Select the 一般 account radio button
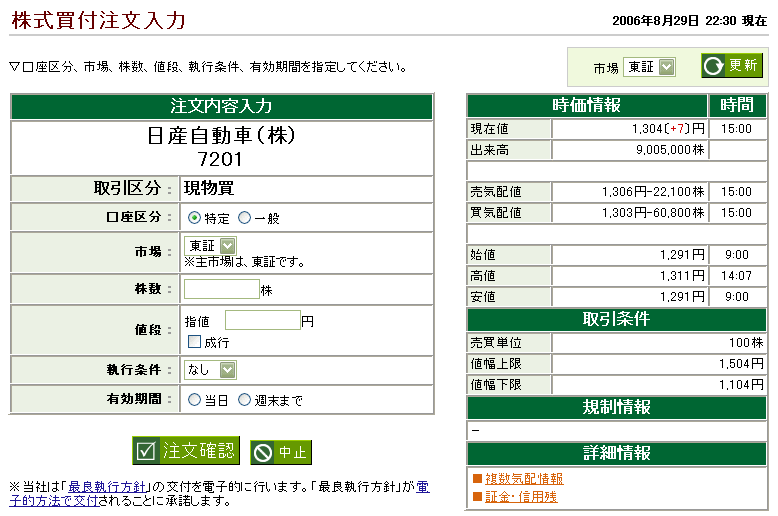 (245, 218)
